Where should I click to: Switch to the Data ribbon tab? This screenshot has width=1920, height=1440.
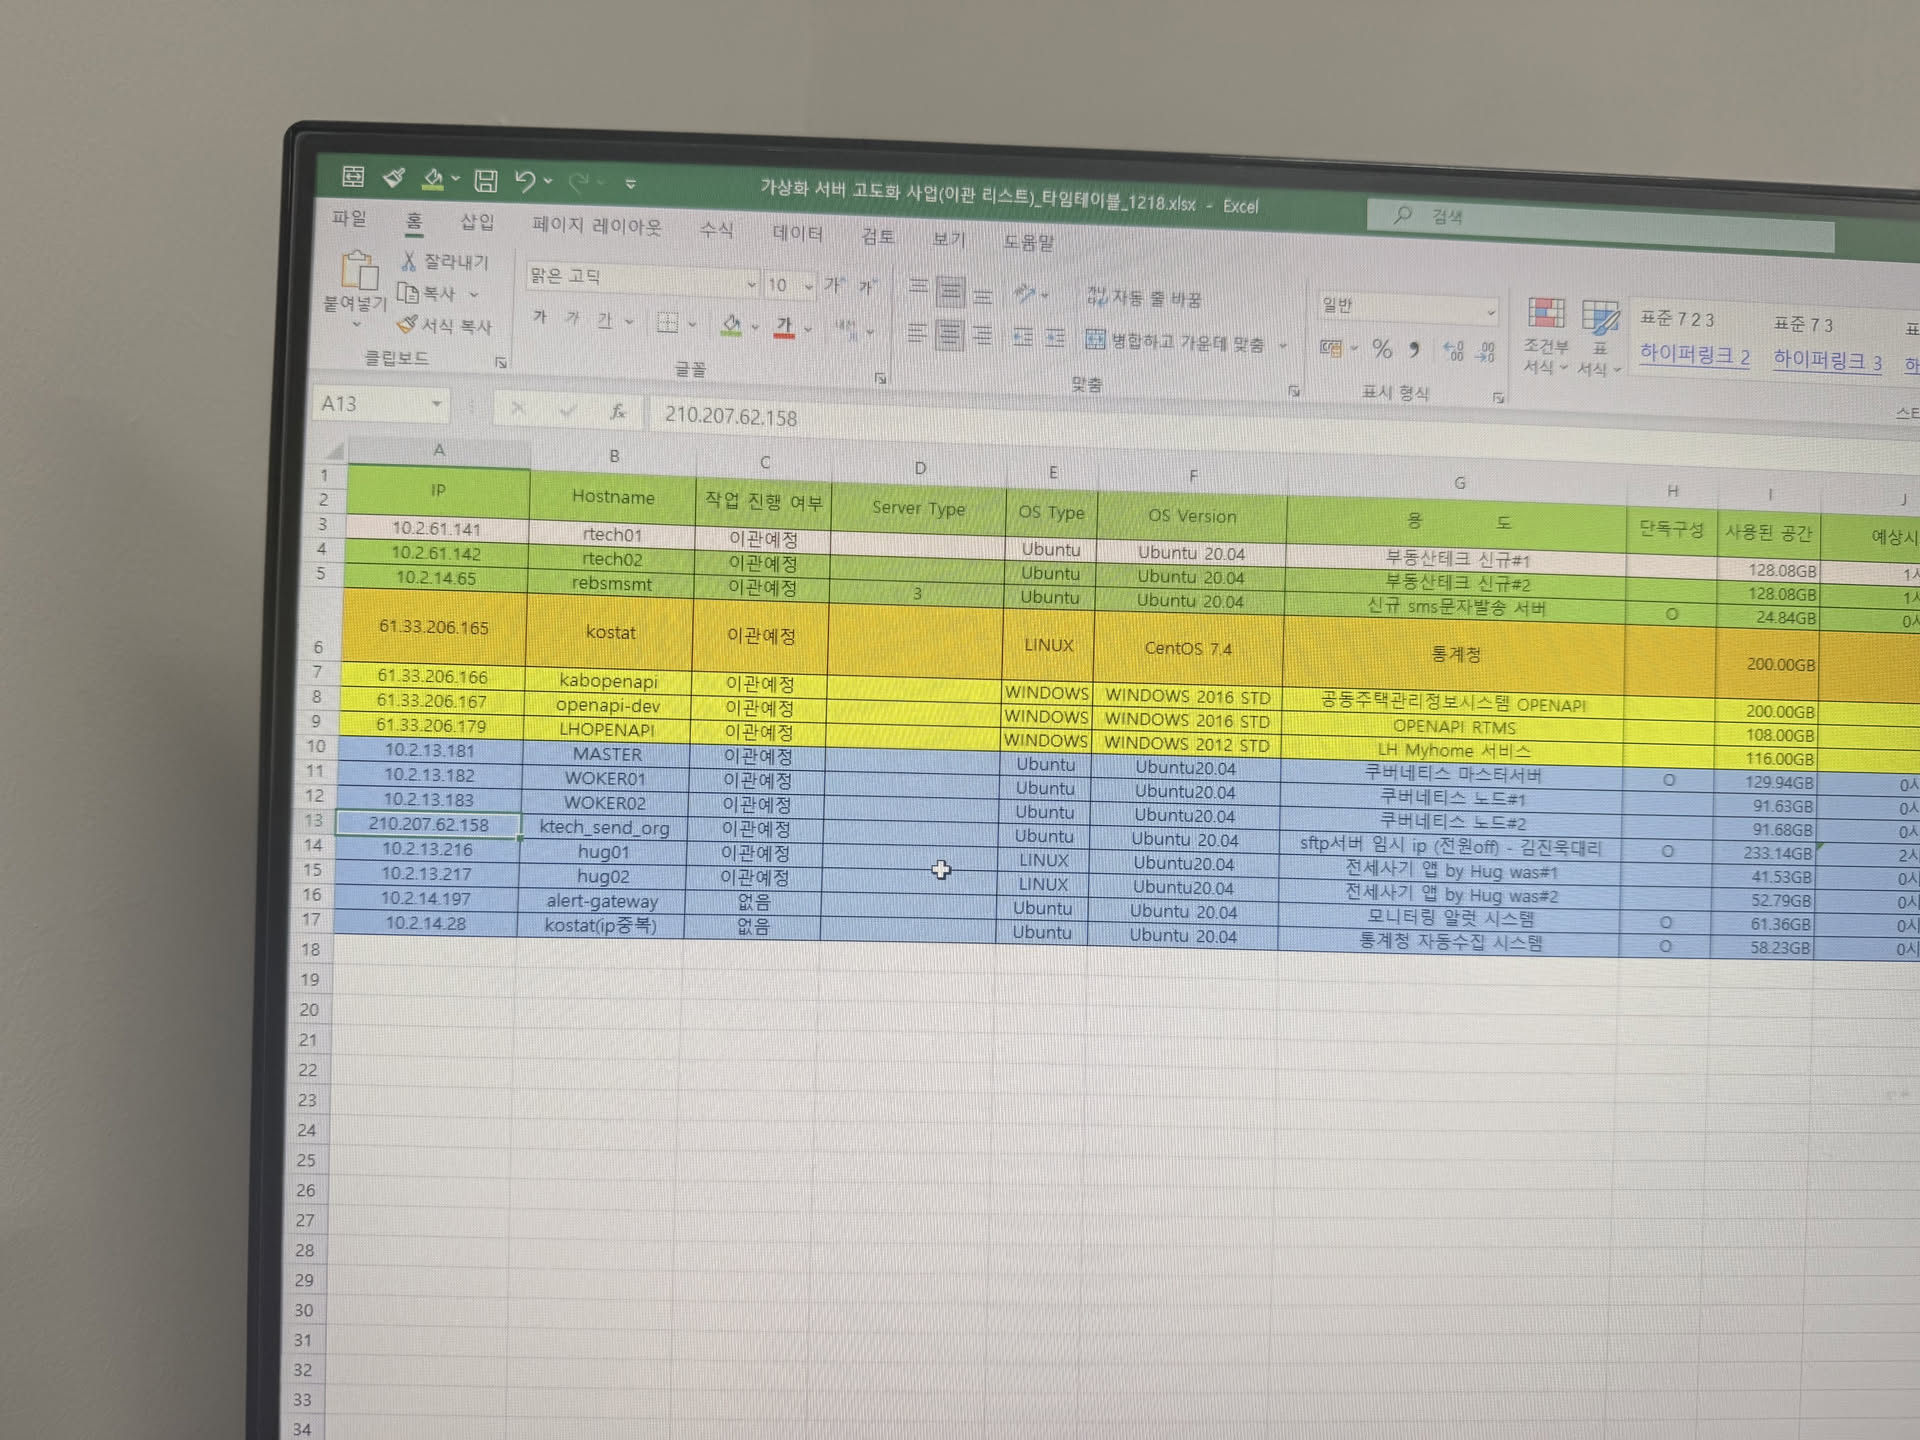[797, 234]
